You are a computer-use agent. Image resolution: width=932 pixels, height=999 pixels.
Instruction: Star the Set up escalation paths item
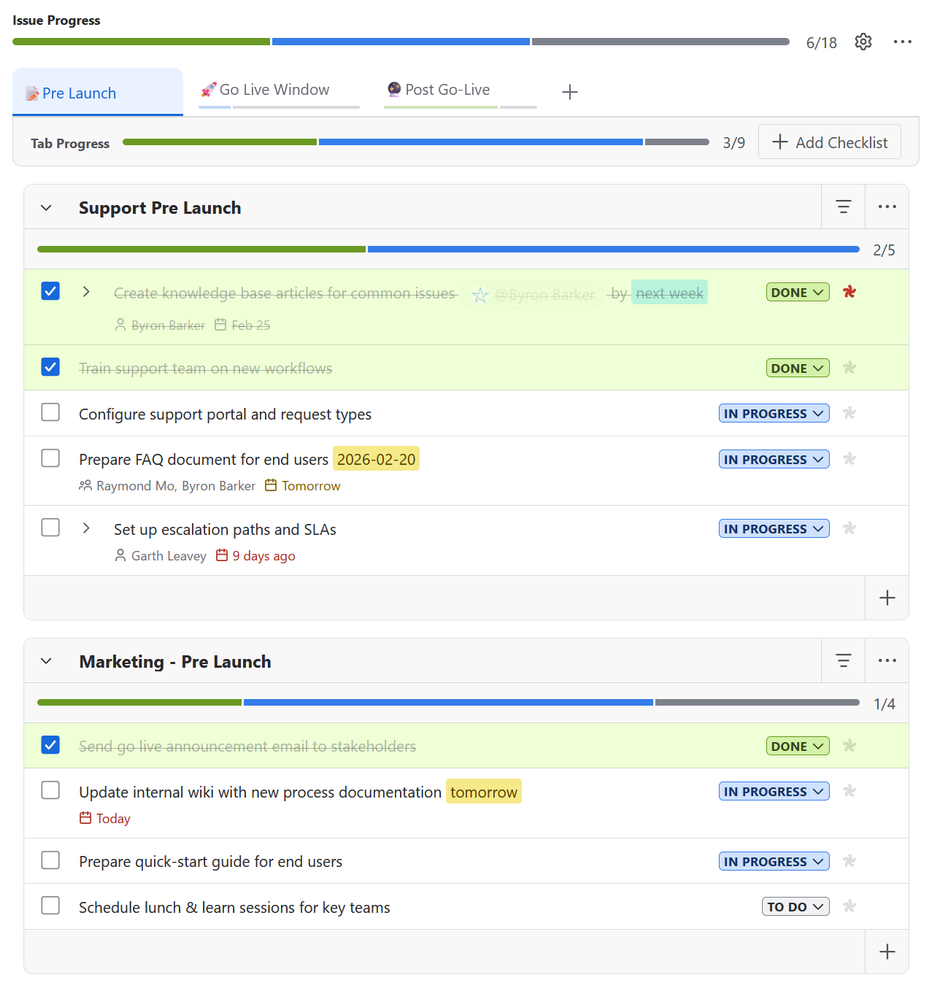[849, 528]
